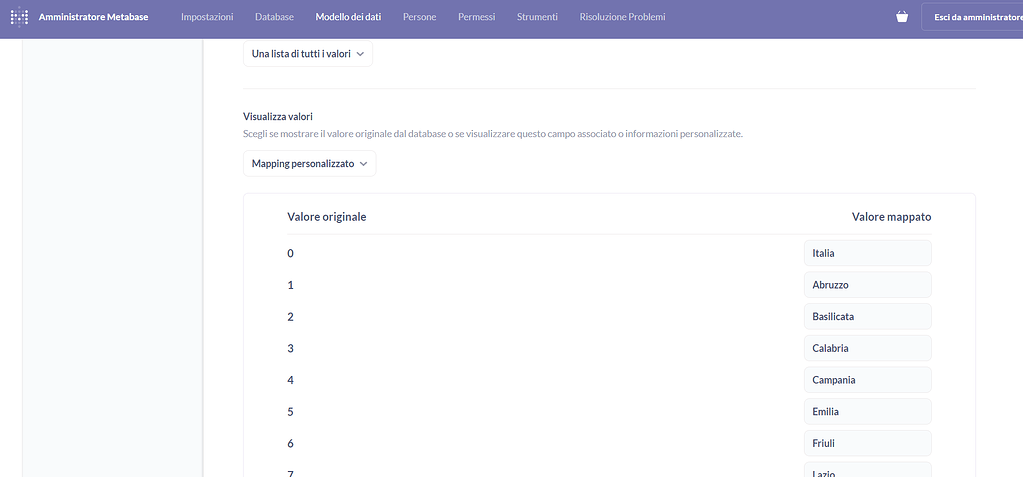Click the description text starting 'Scegli se mostrare'
This screenshot has width=1023, height=477.
point(493,134)
